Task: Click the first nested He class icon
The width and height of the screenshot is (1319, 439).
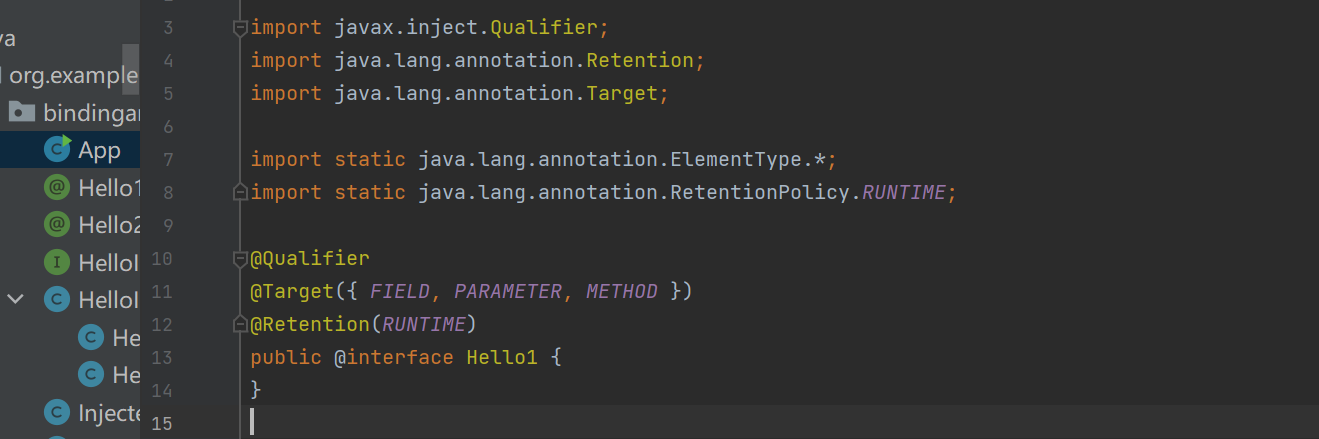Action: (x=92, y=337)
